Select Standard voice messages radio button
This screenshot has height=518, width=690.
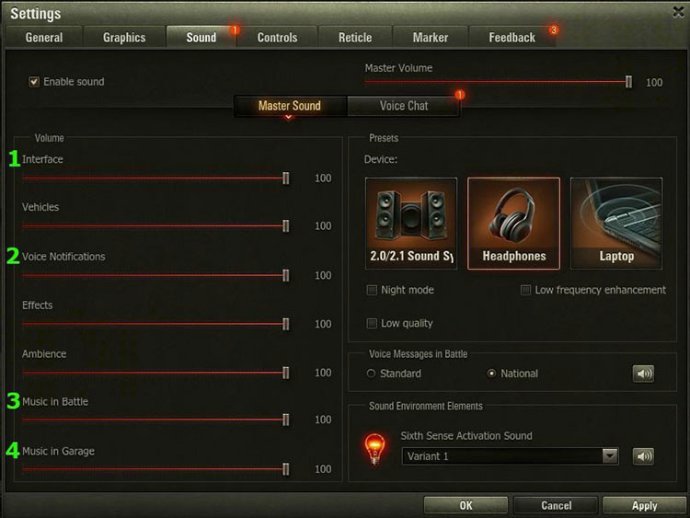pos(371,374)
